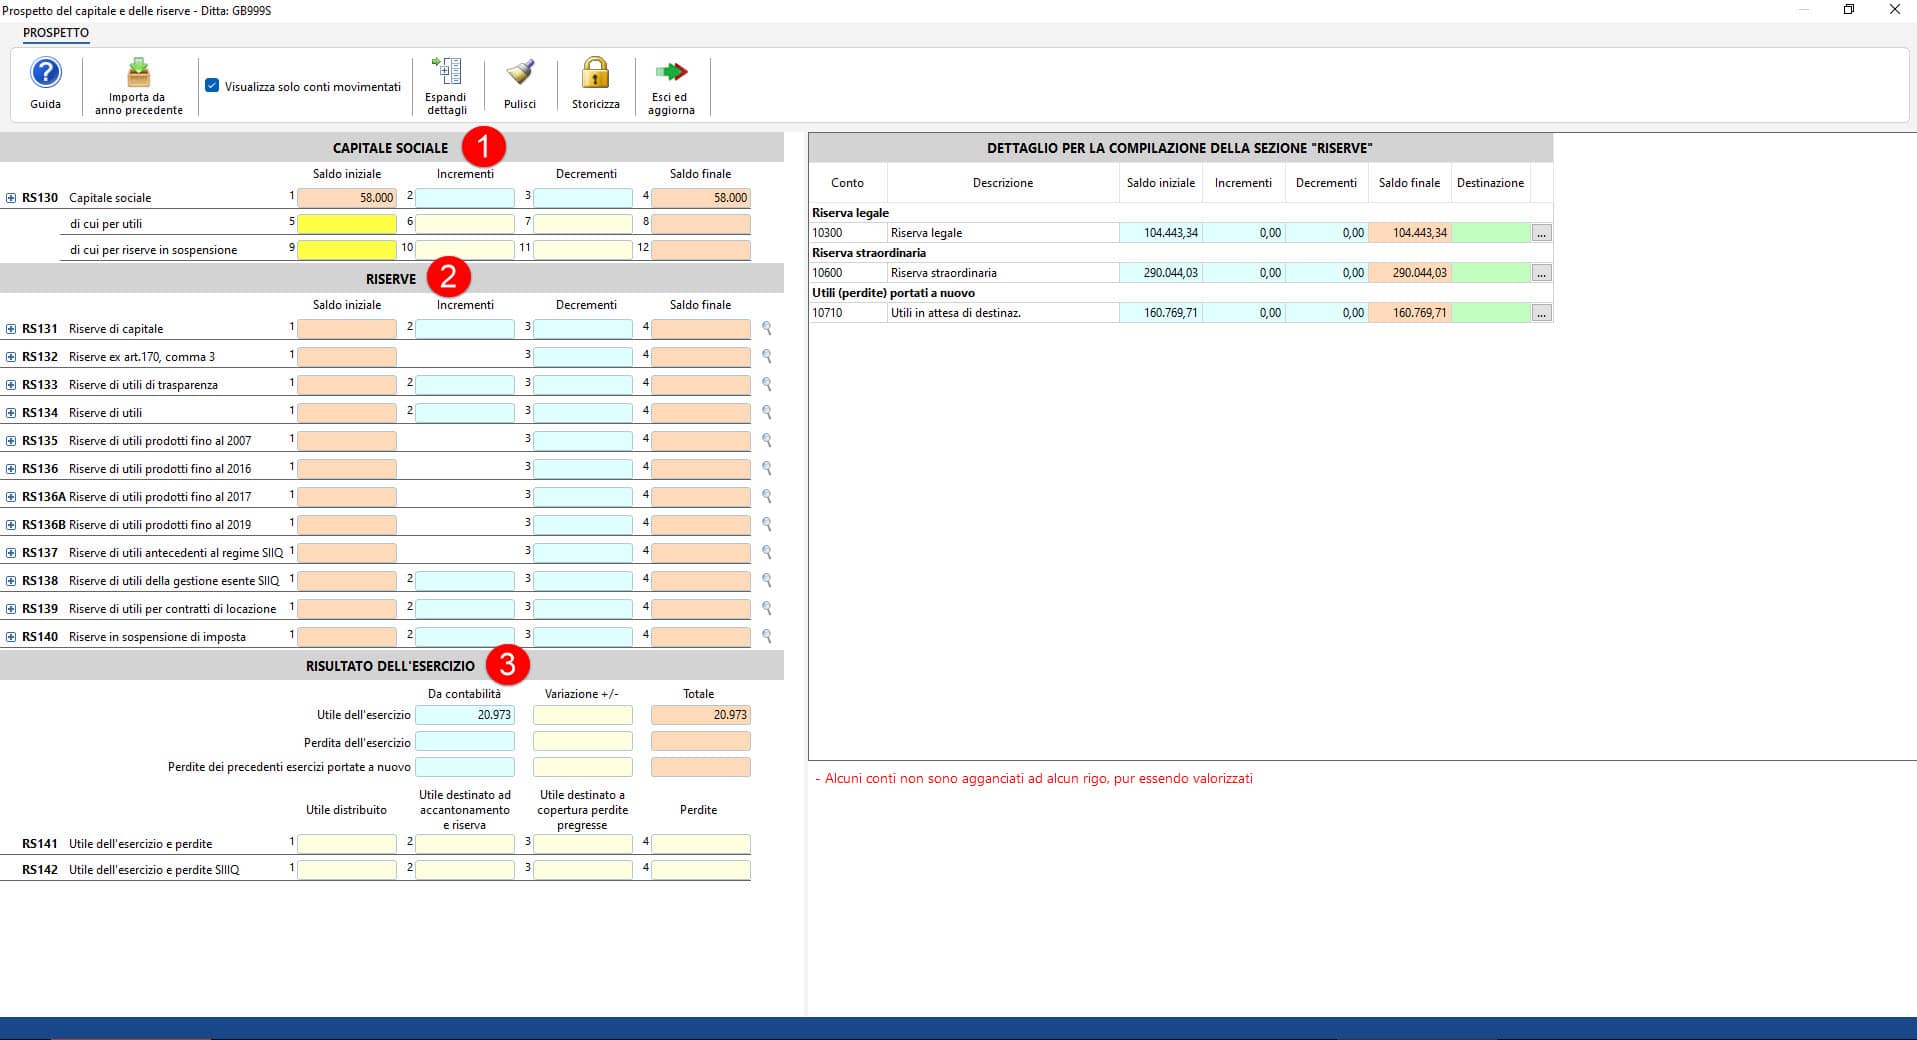Click green Destinazione cell for Riserva legale
The image size is (1917, 1040).
1490,233
